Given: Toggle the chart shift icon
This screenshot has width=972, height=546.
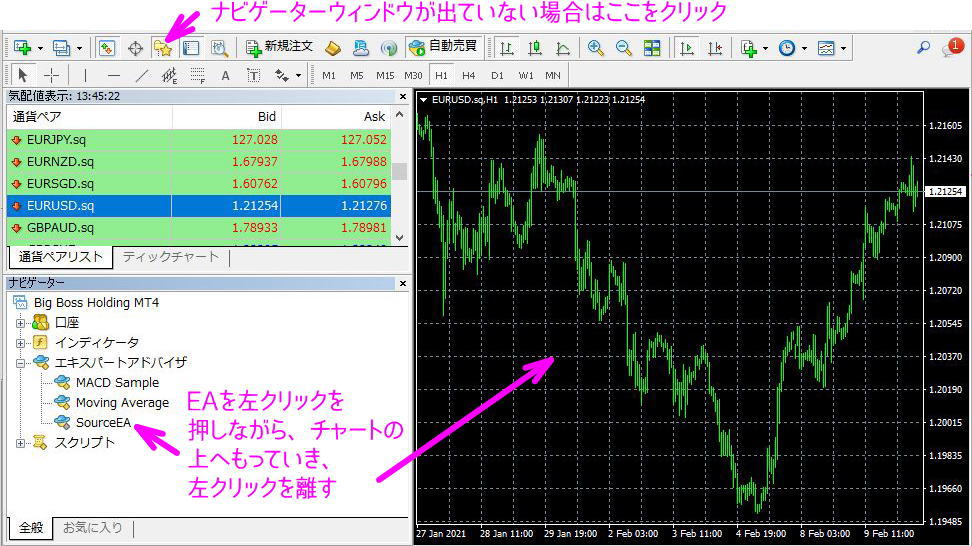Looking at the screenshot, I should 715,48.
